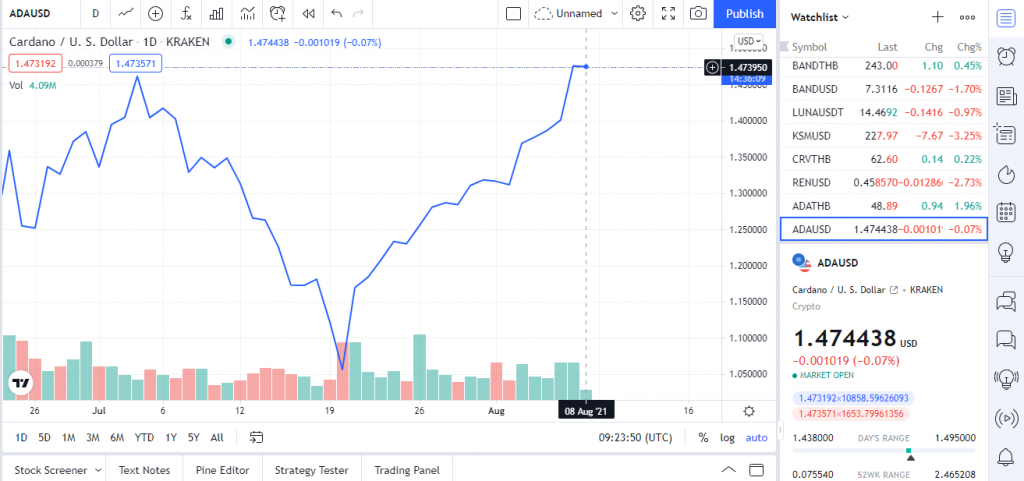Viewport: 1024px width, 481px height.
Task: Maximize the bottom panel window icon
Action: pos(756,470)
